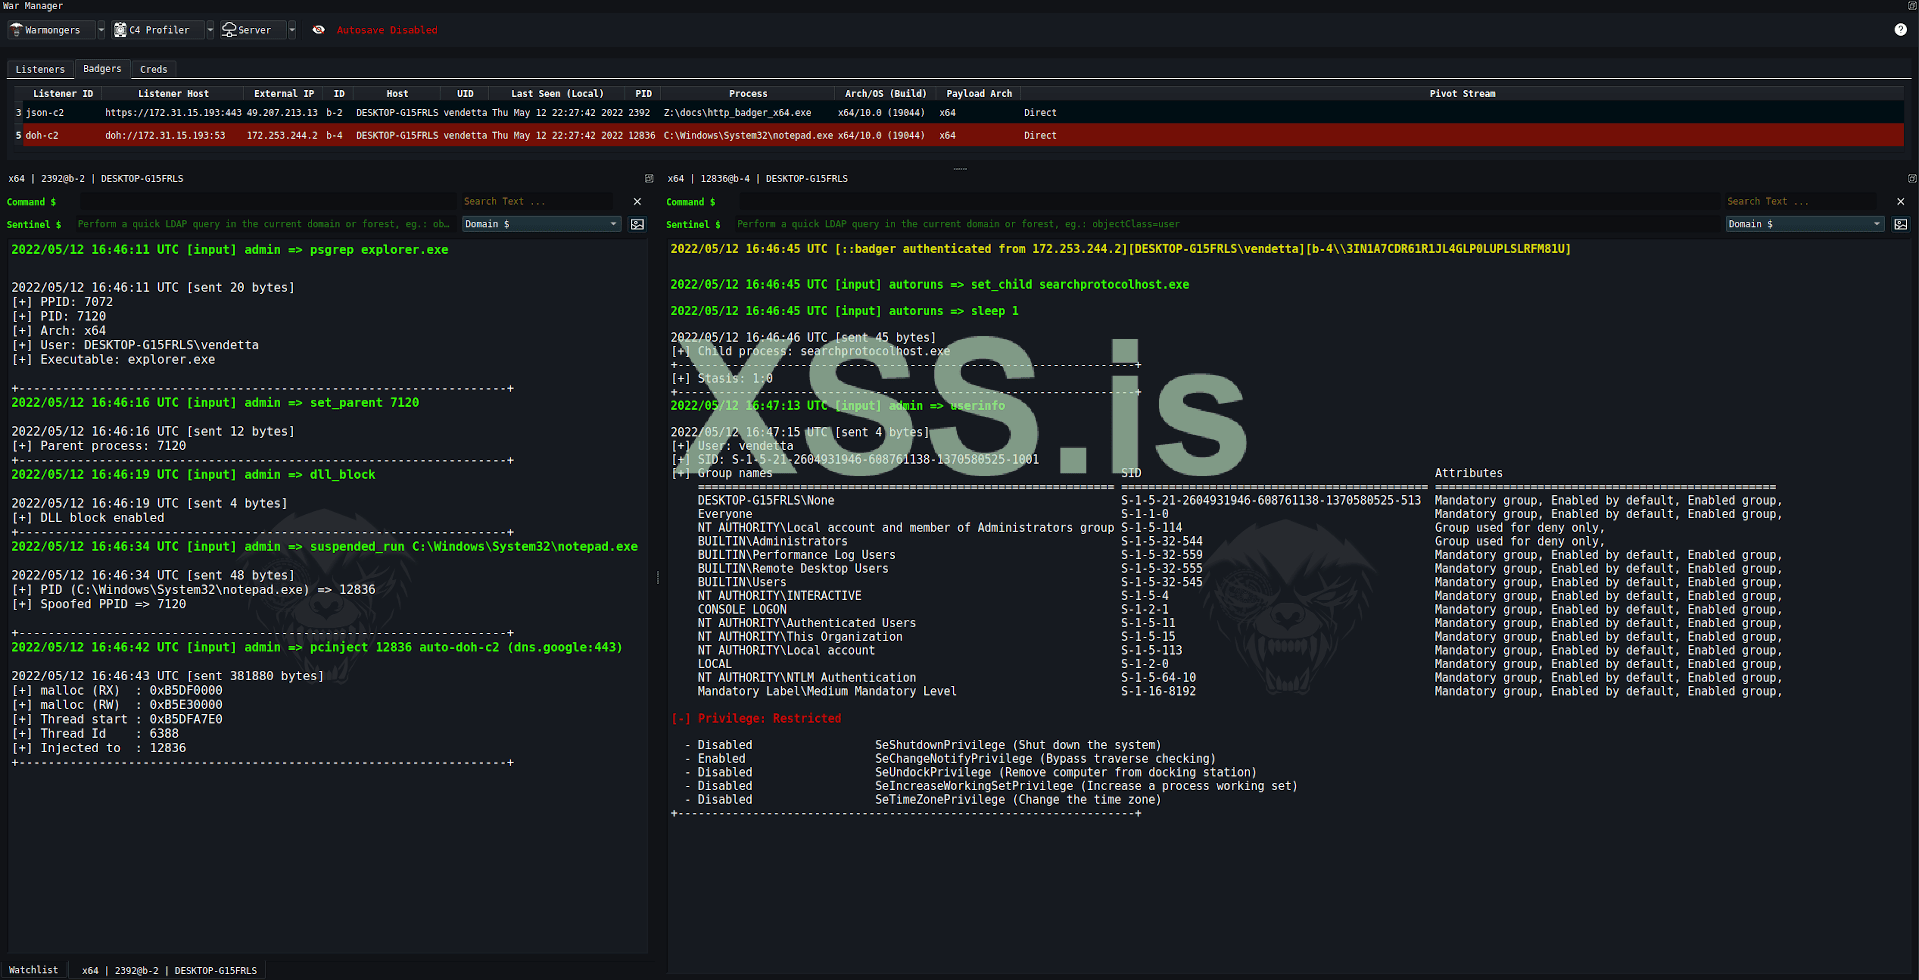Click the Warmongers parachute icon
The width and height of the screenshot is (1919, 980).
[16, 30]
